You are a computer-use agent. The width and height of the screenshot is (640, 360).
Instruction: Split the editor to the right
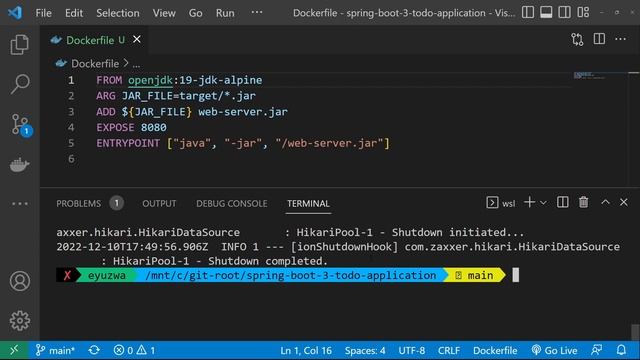tap(599, 39)
